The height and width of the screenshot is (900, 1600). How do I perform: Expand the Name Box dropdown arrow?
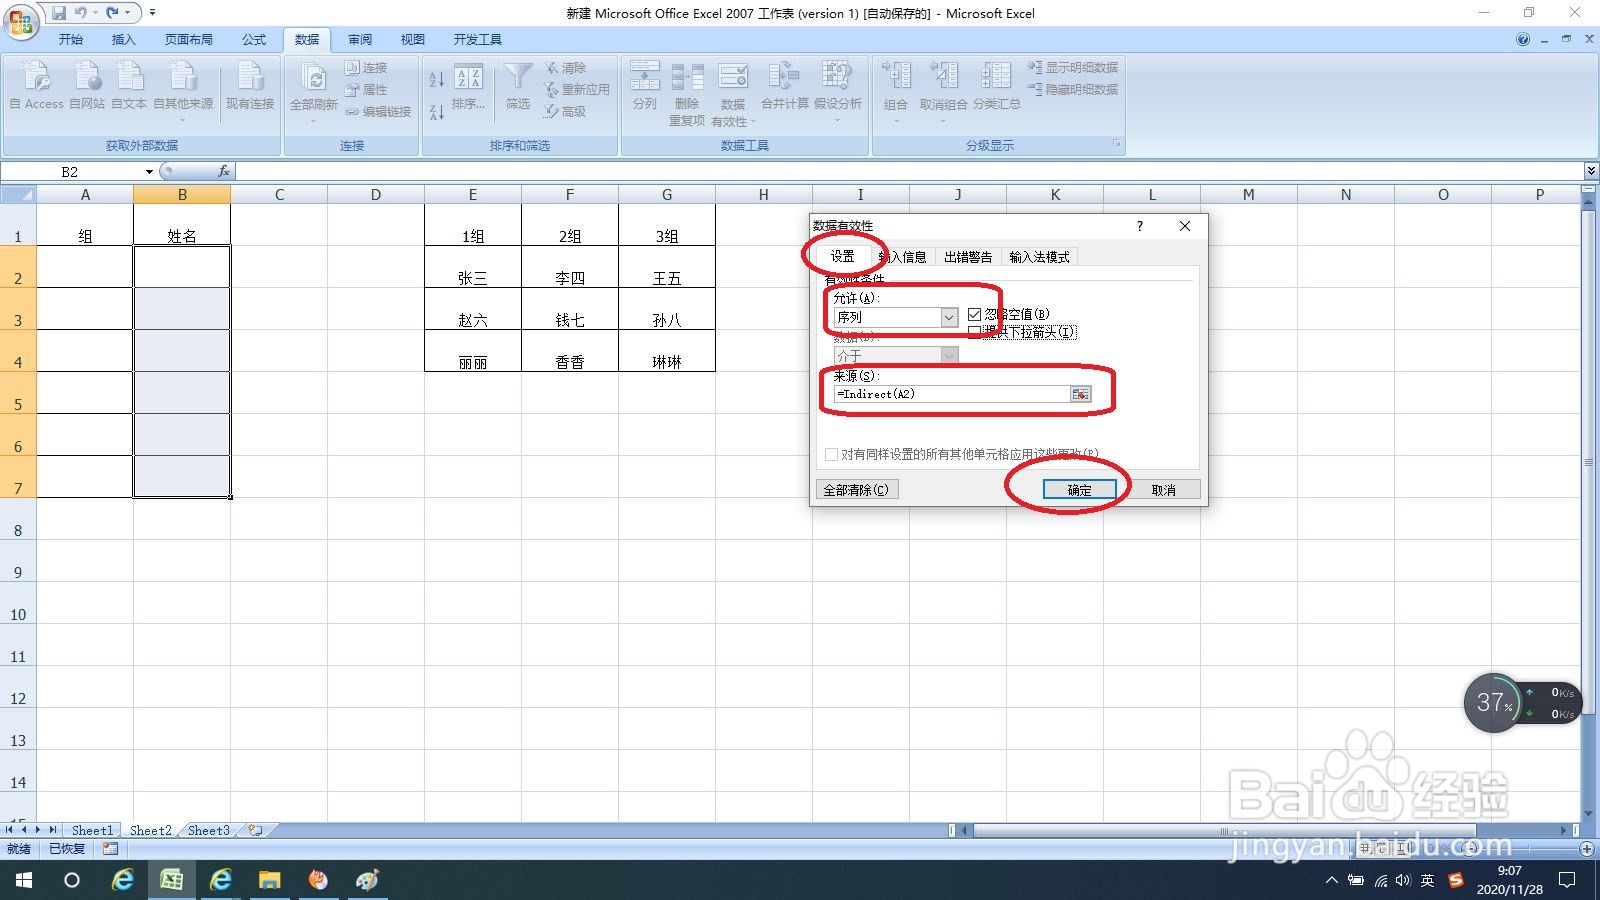pos(149,172)
